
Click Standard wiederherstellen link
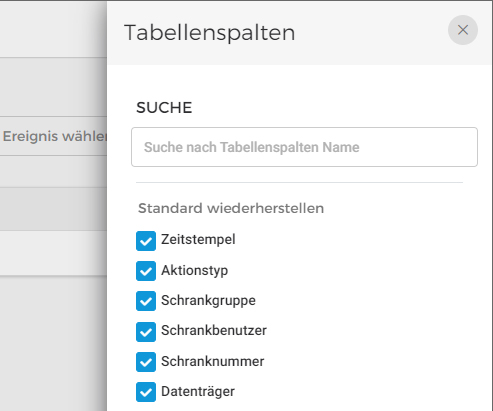[231, 208]
